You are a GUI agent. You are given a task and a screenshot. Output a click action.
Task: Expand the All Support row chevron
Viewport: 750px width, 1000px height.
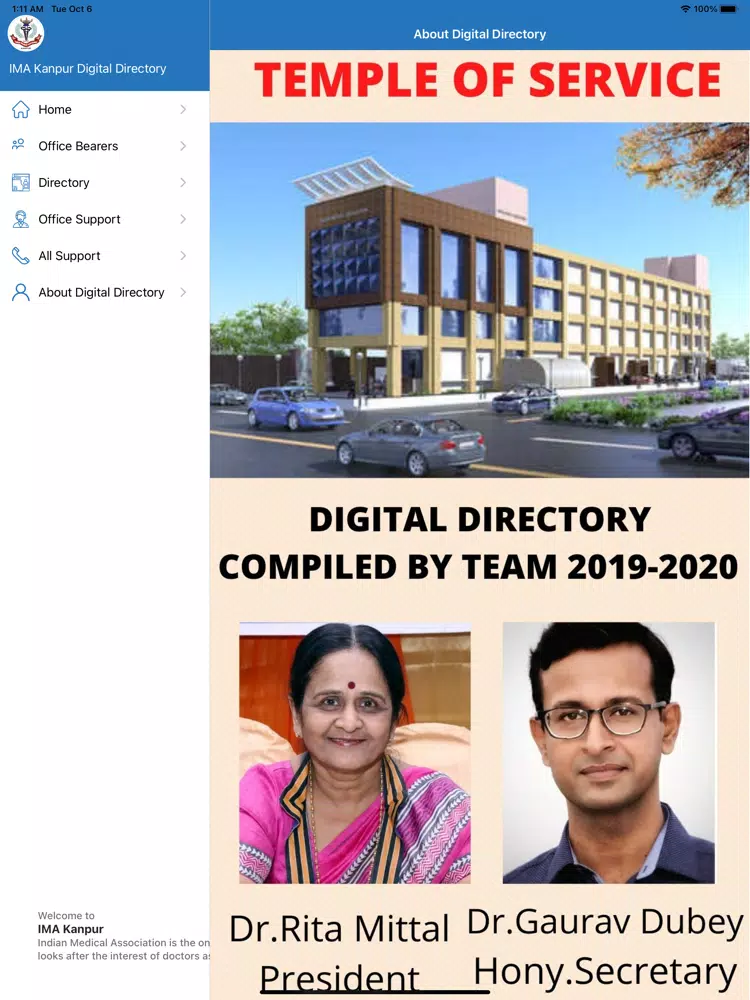[183, 256]
